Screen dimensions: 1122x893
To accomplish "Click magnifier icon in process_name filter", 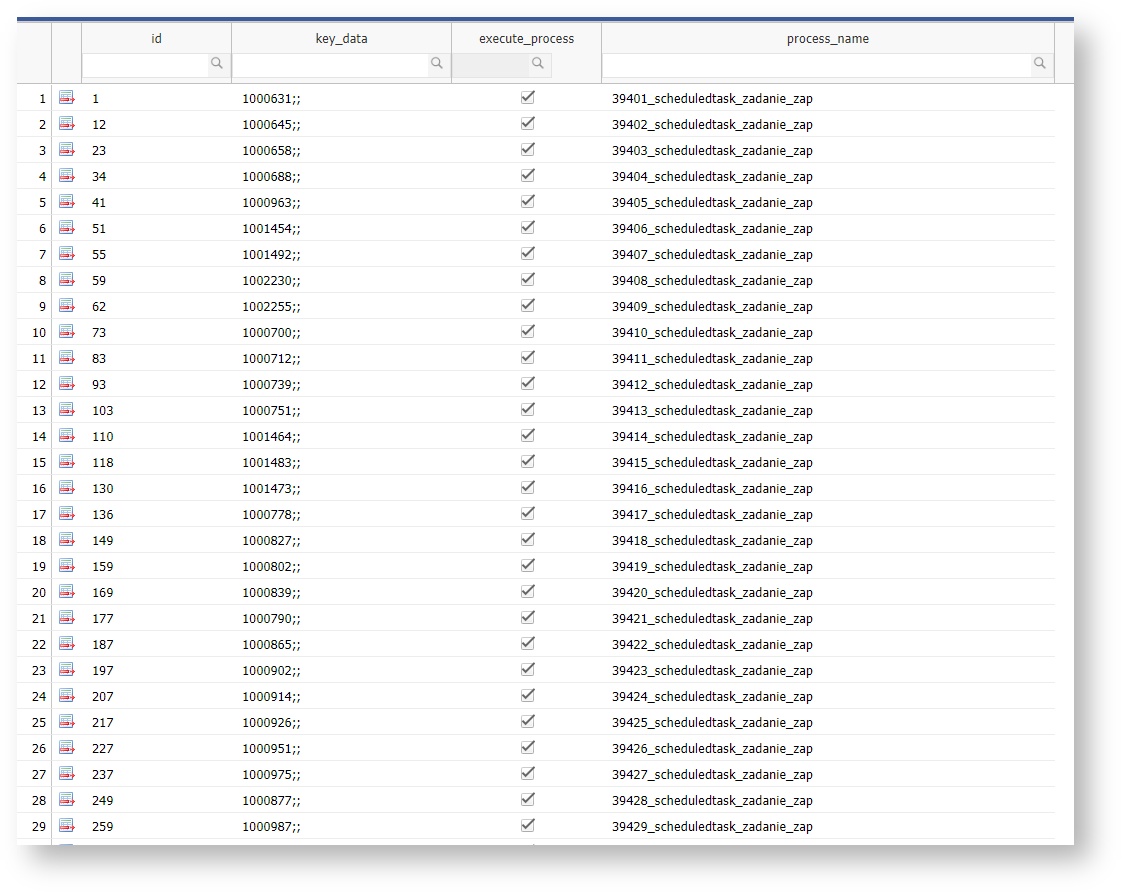I will point(1040,64).
